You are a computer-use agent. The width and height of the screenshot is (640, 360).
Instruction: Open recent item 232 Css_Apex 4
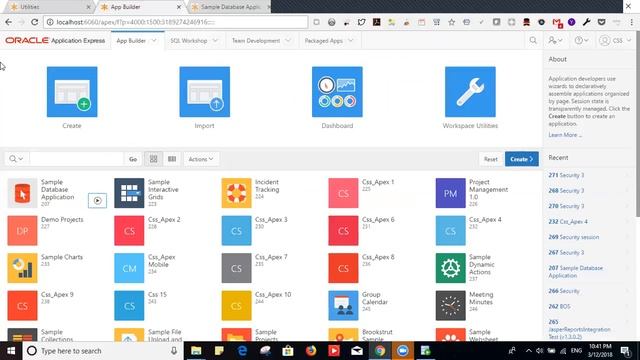click(x=568, y=222)
